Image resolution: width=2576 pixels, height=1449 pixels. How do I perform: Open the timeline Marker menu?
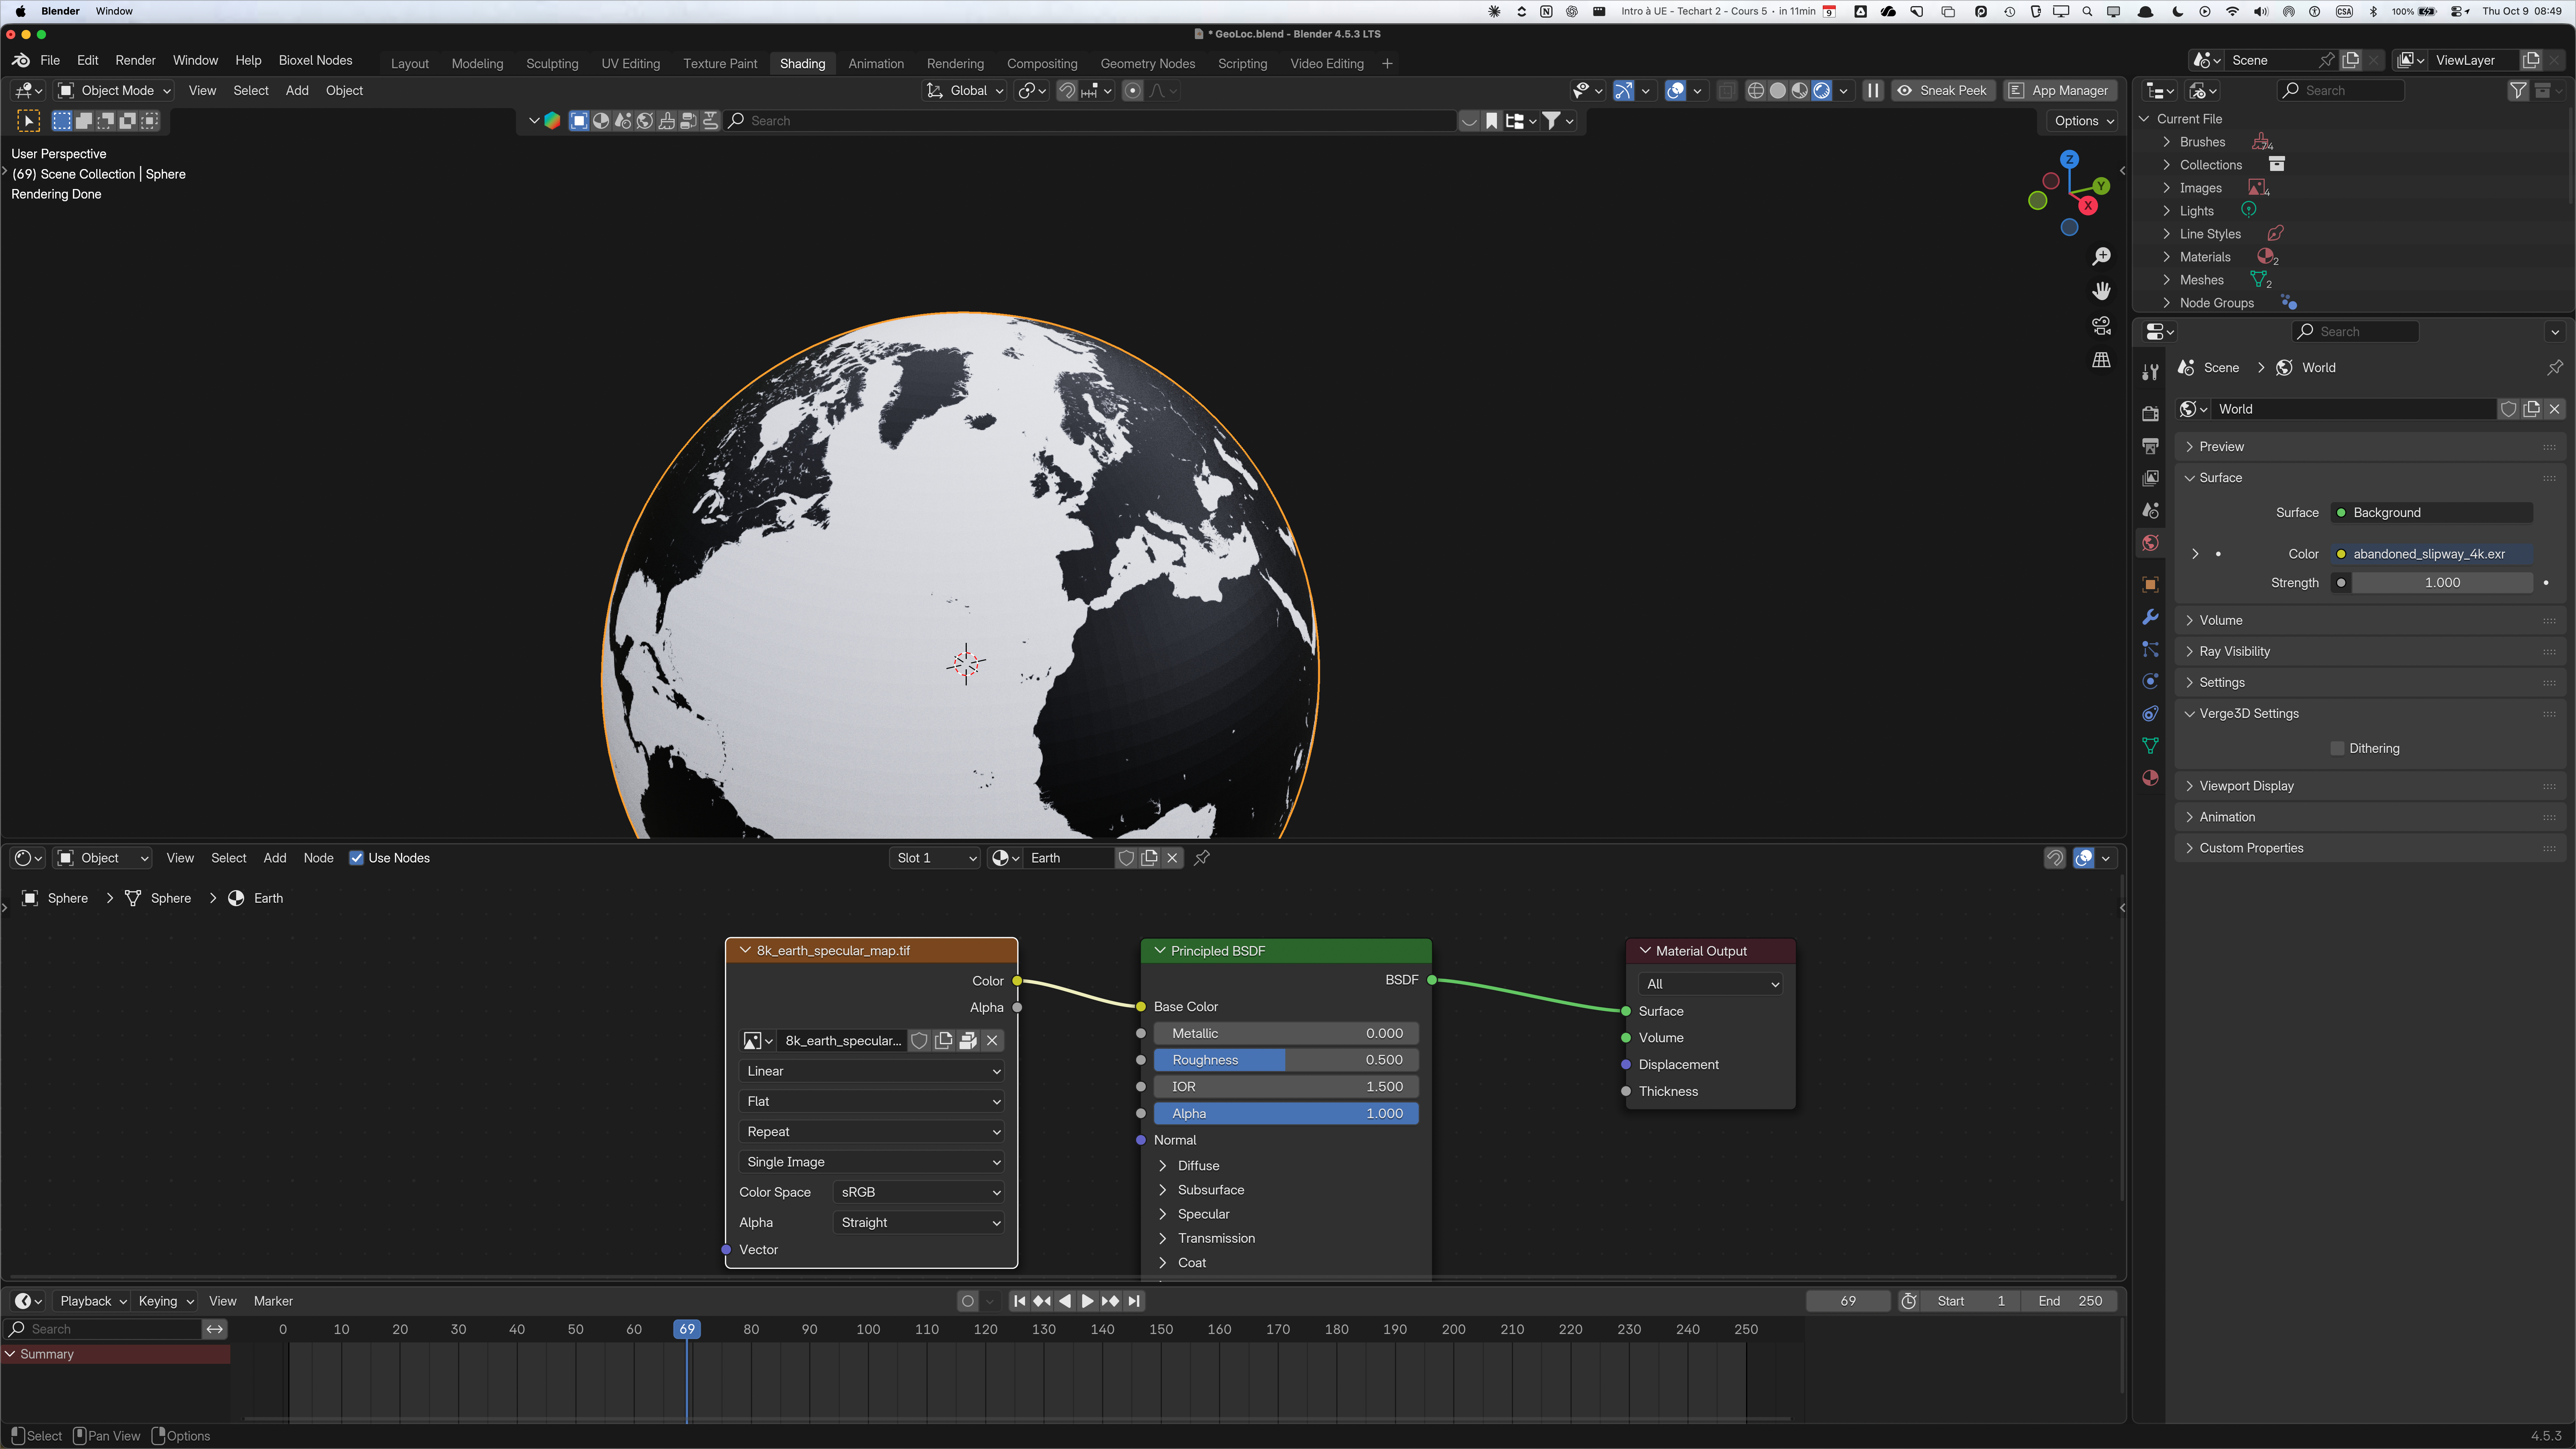click(x=273, y=1301)
